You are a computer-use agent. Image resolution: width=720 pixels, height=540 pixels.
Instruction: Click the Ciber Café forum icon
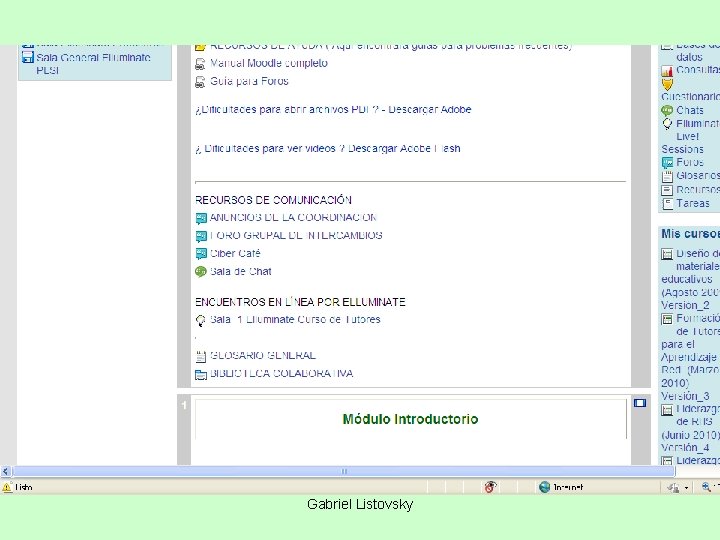(x=201, y=254)
